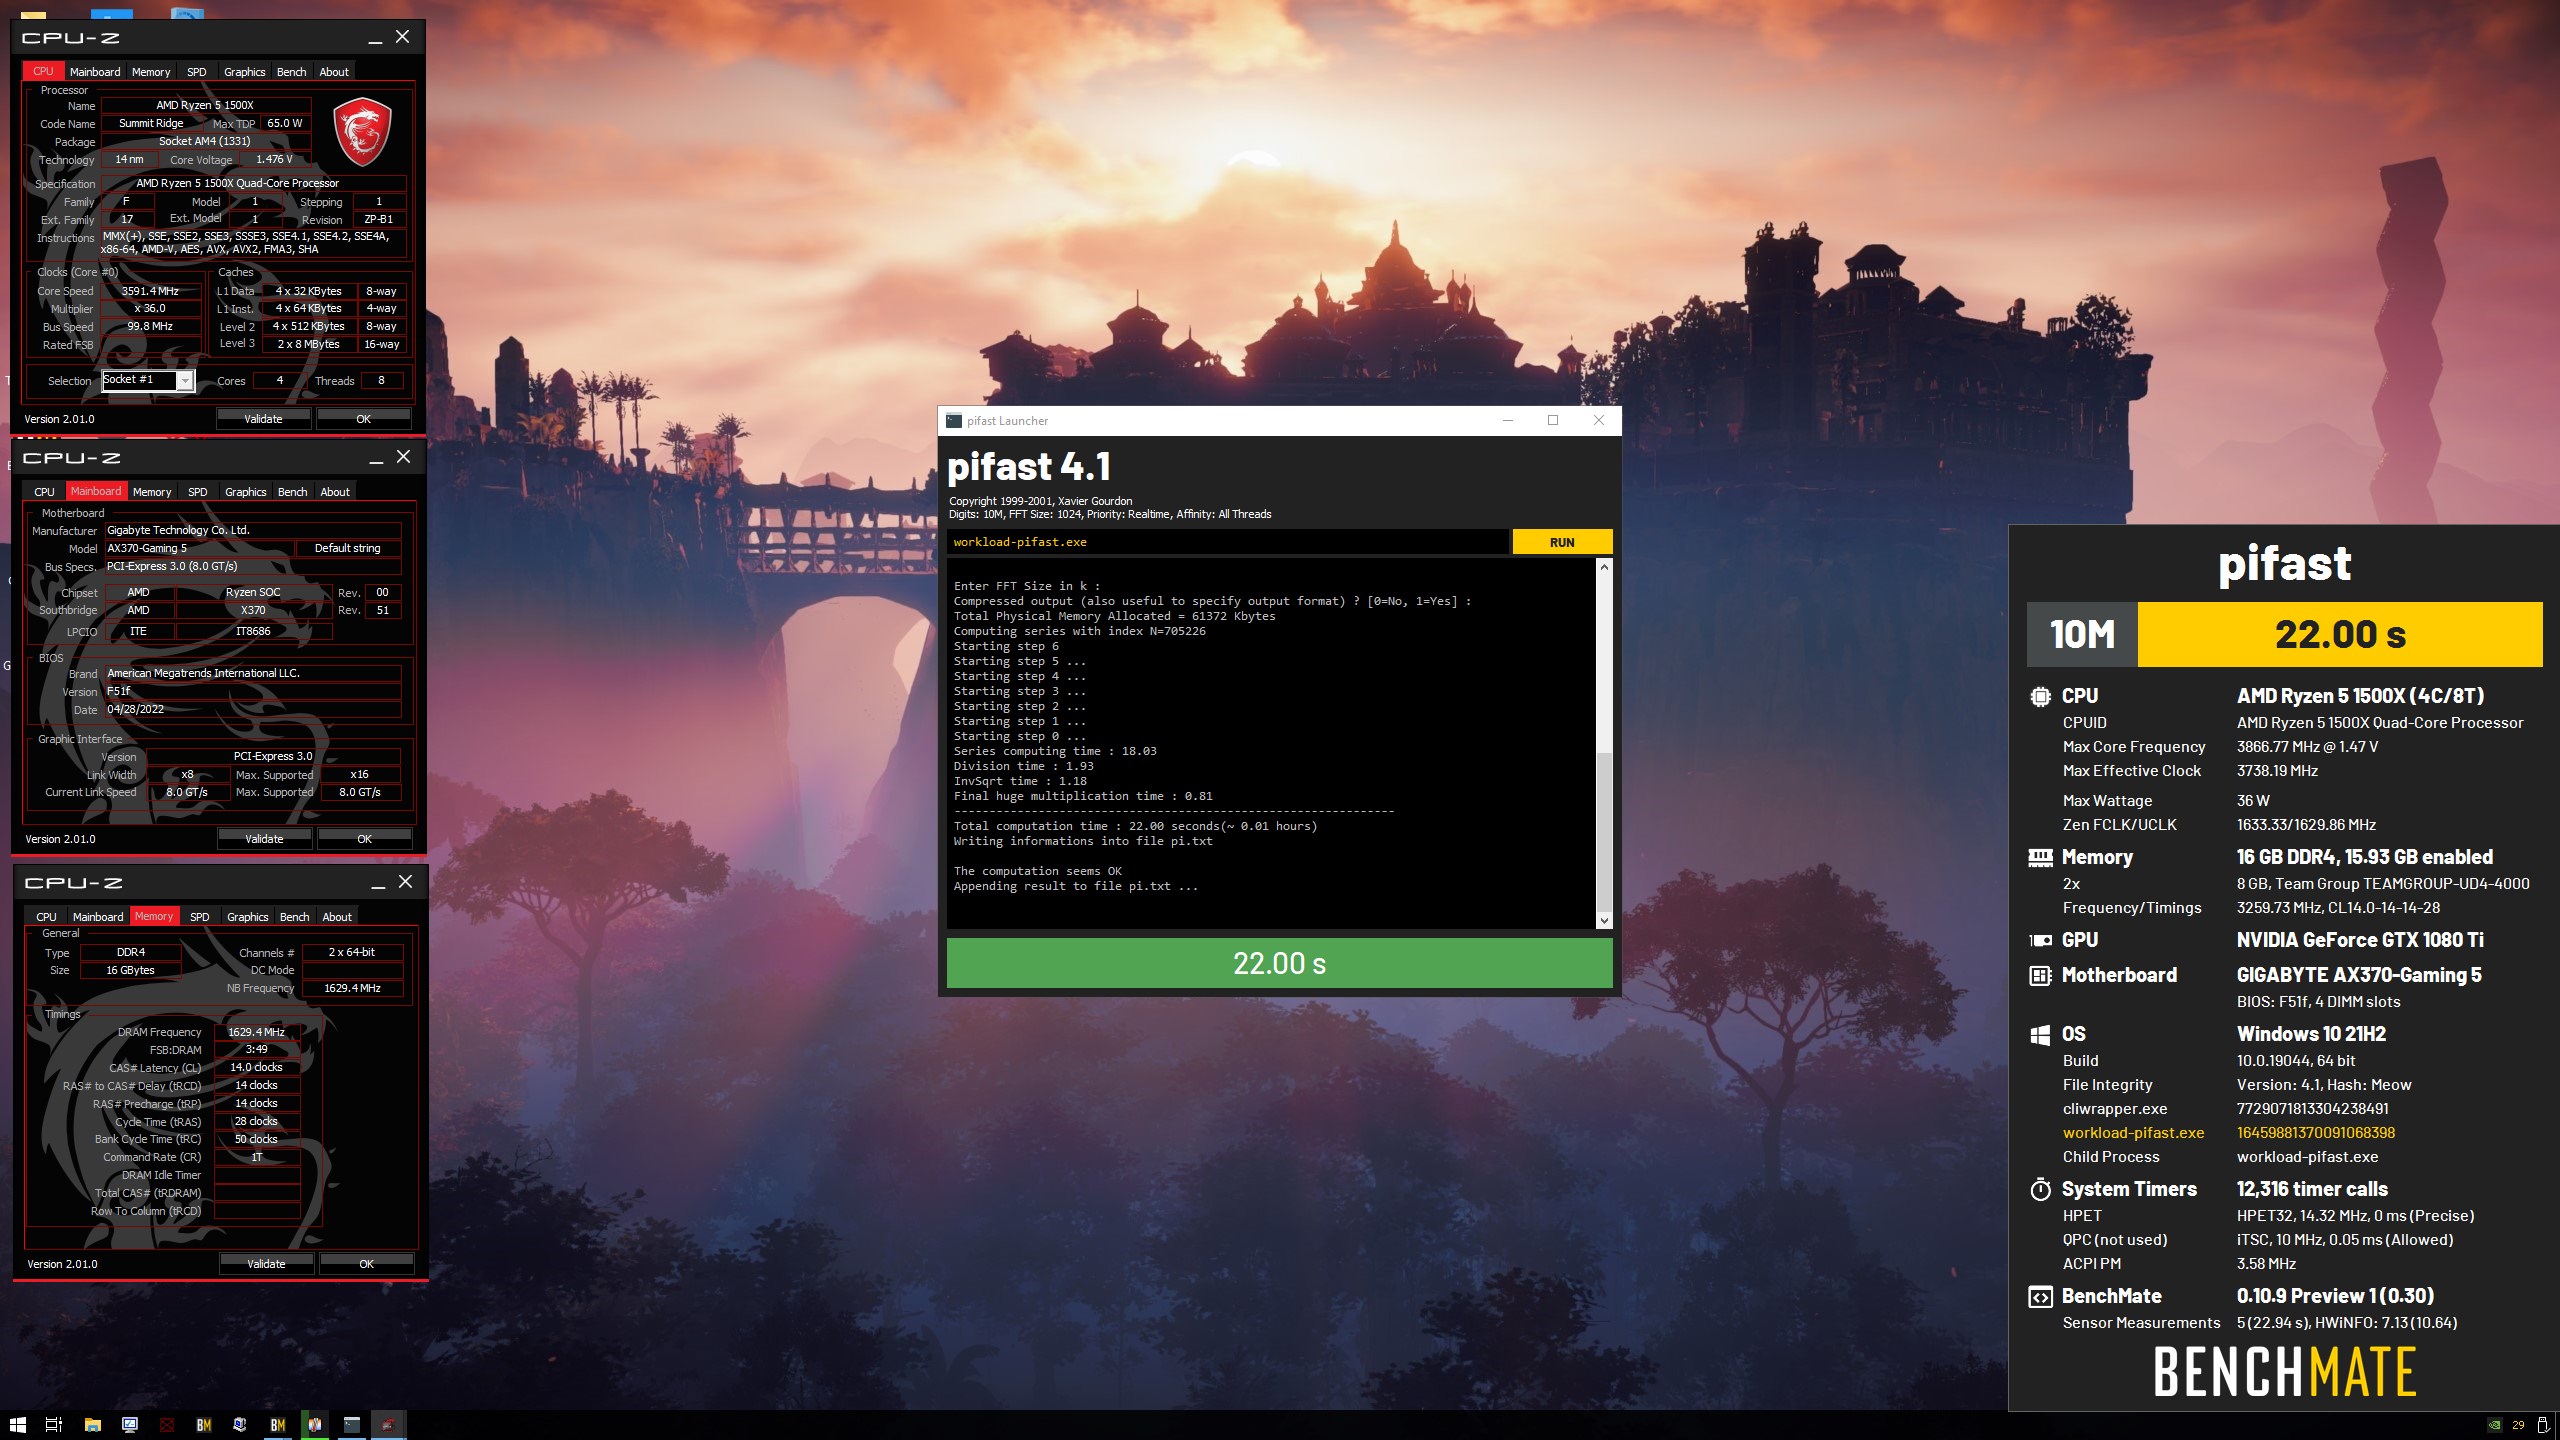
Task: Click OK in bottom Memory CPU-Z window
Action: pos(366,1264)
